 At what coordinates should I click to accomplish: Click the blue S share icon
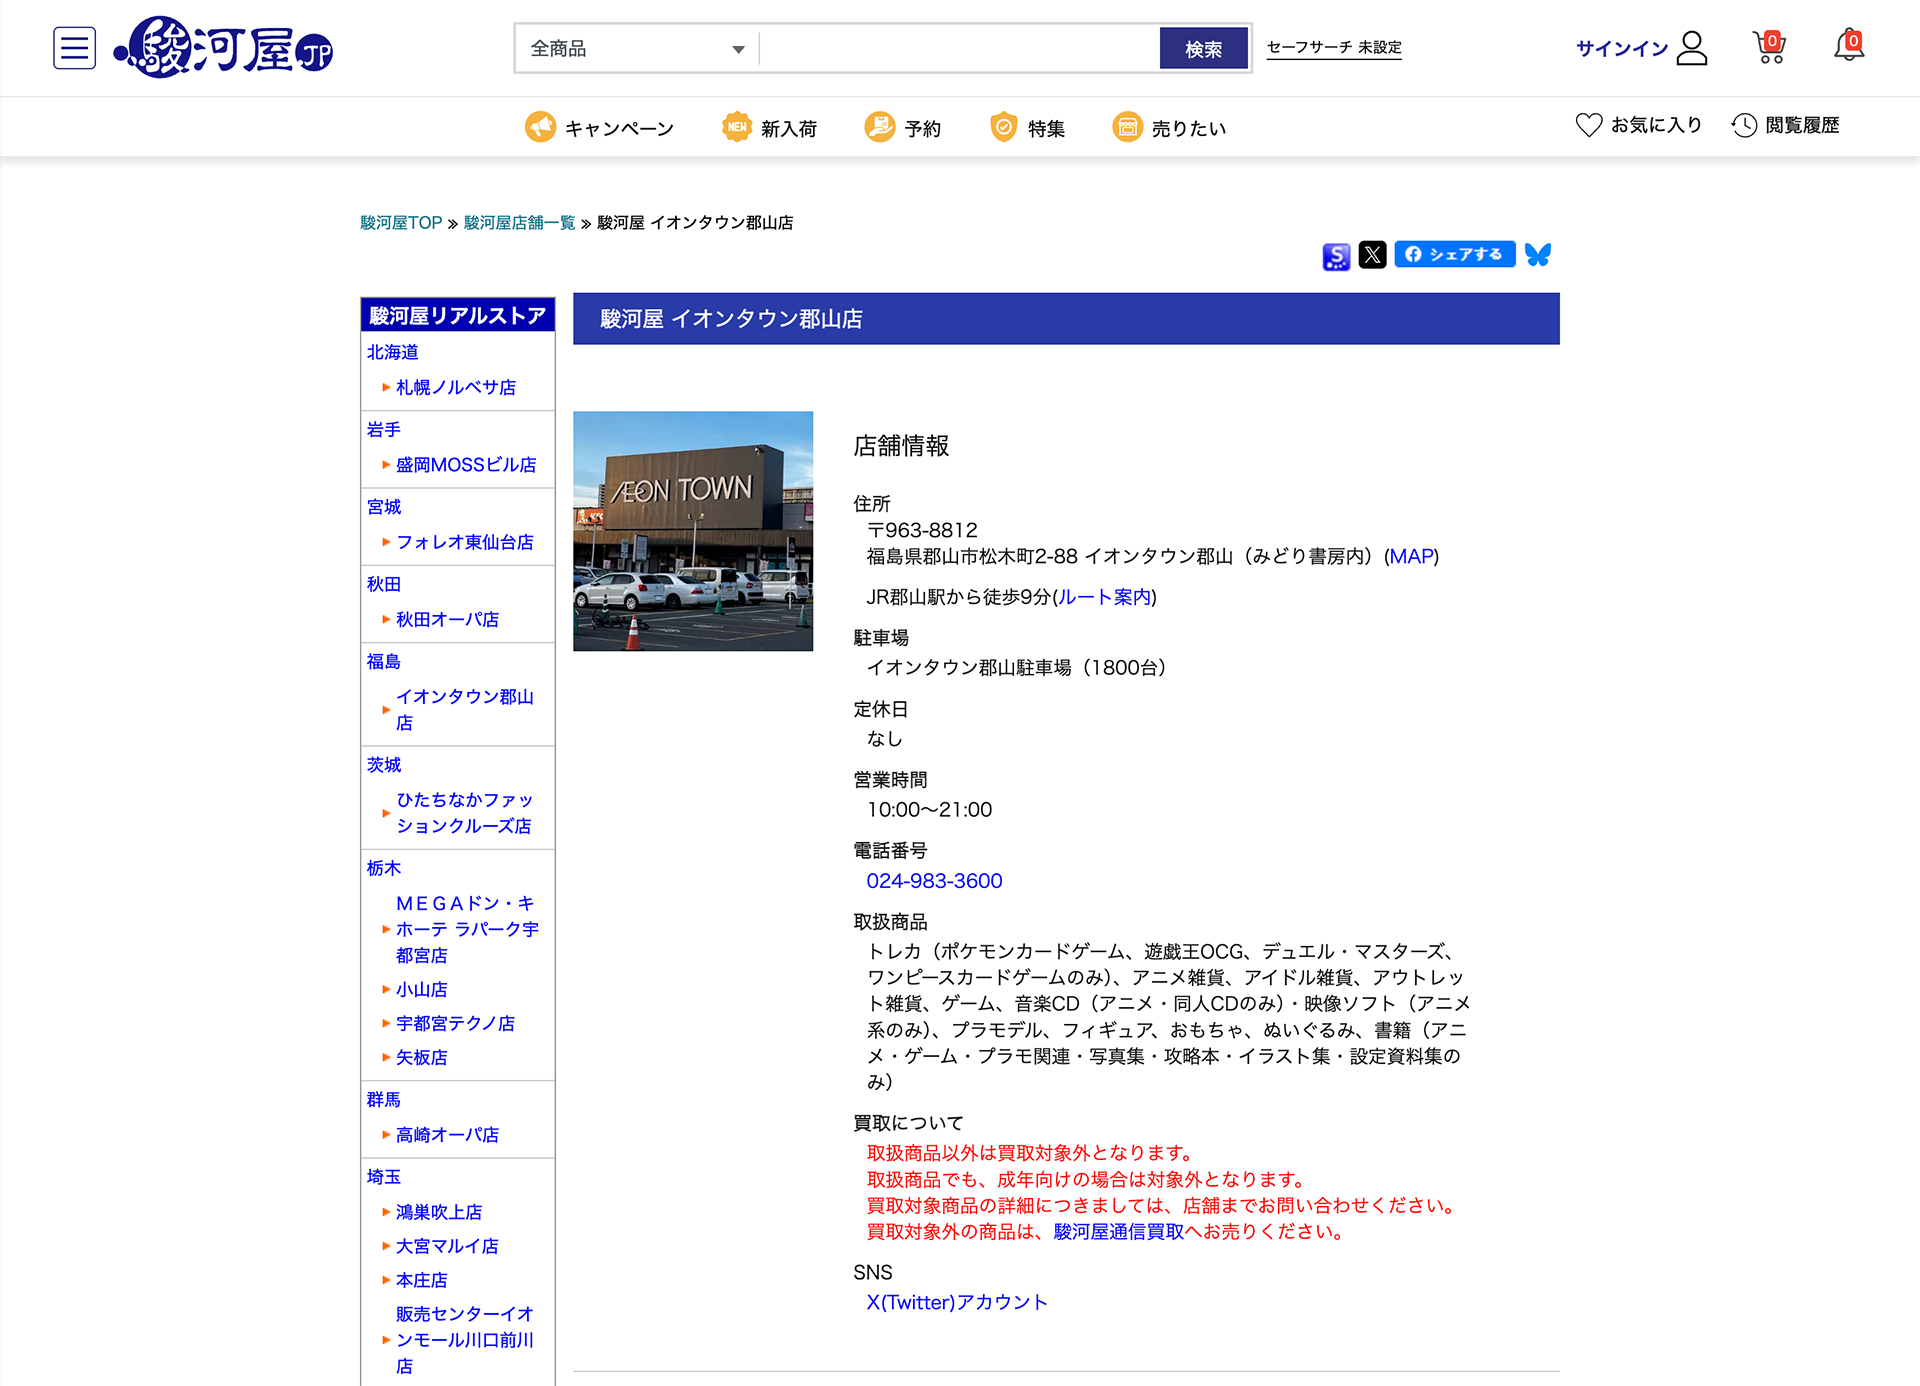tap(1336, 256)
